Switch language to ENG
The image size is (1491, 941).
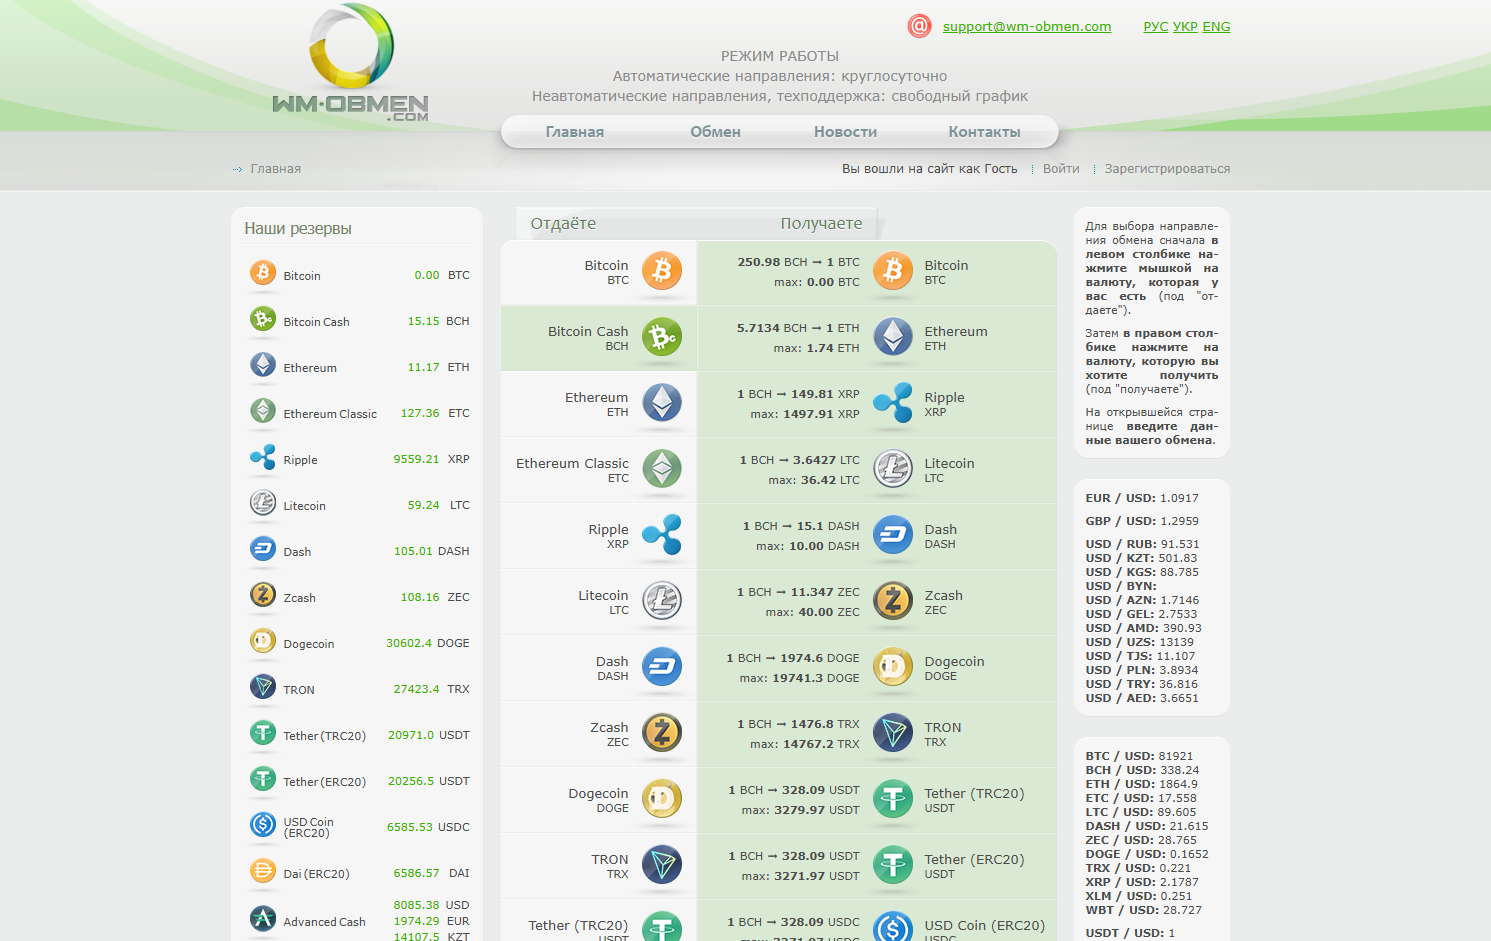pyautogui.click(x=1216, y=27)
